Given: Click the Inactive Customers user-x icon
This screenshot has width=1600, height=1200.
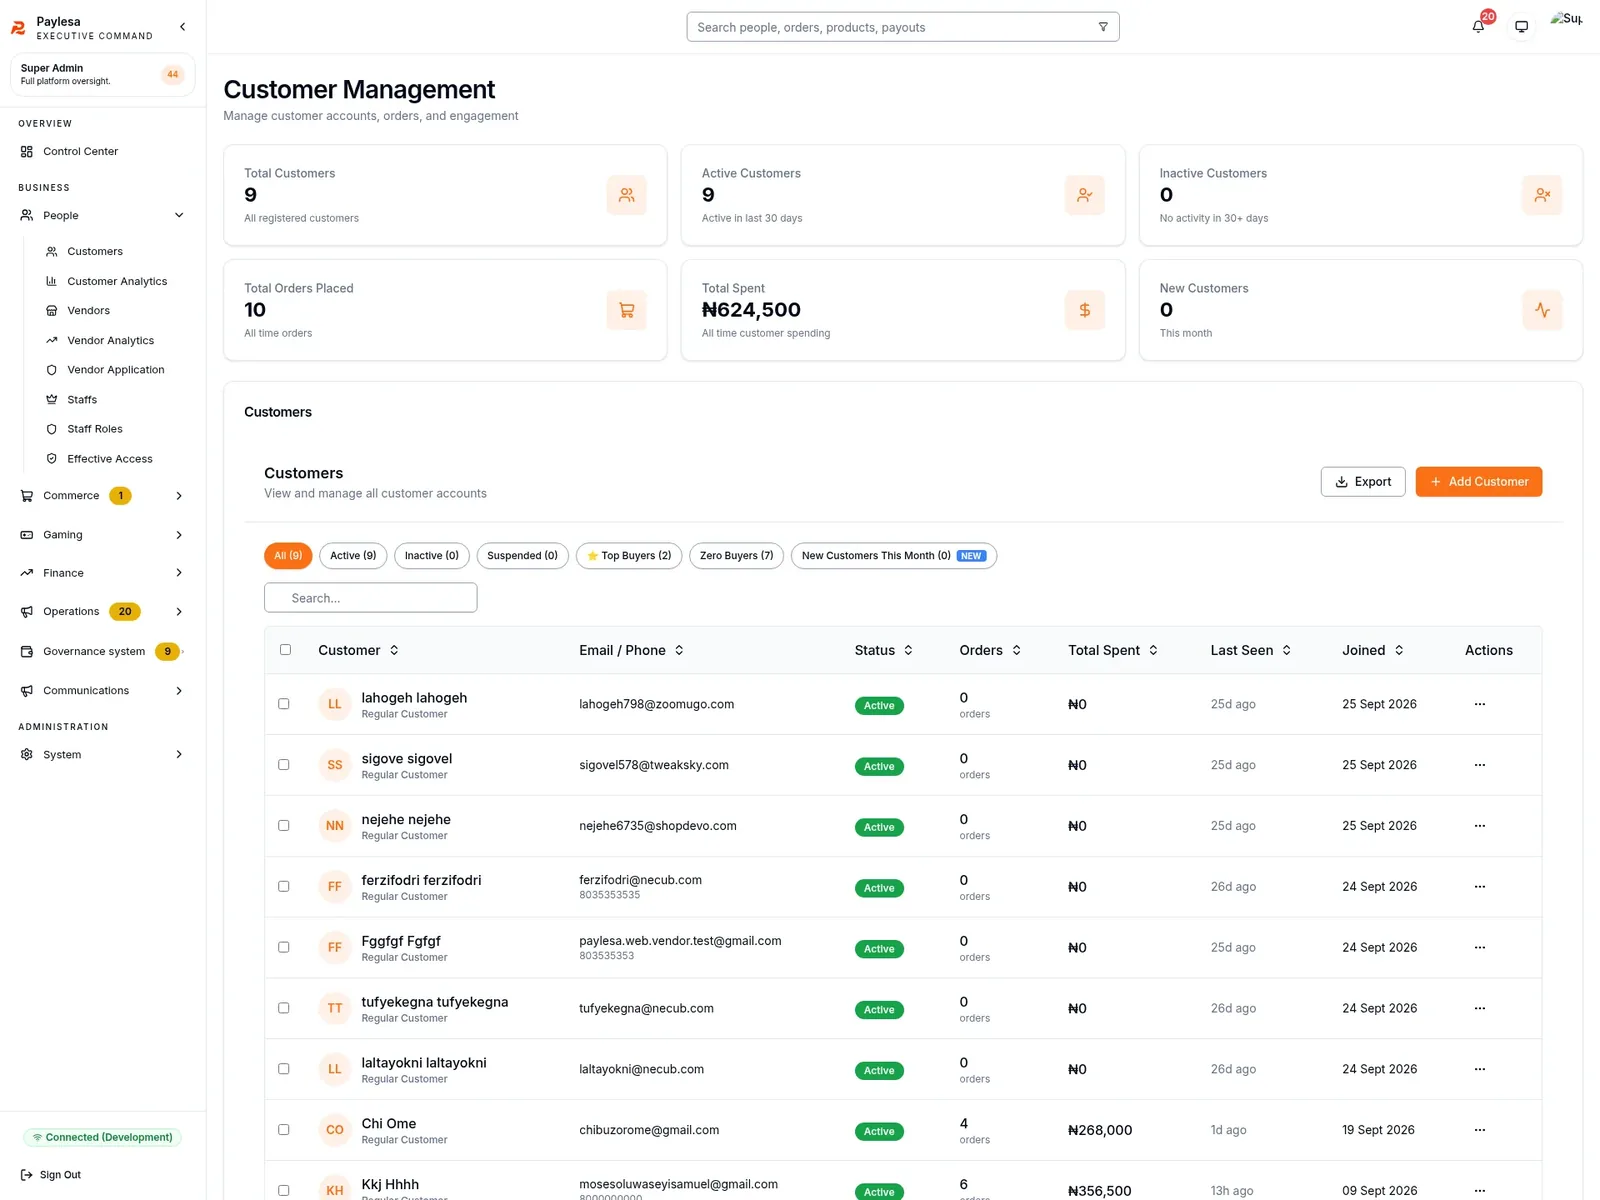Looking at the screenshot, I should [1542, 195].
